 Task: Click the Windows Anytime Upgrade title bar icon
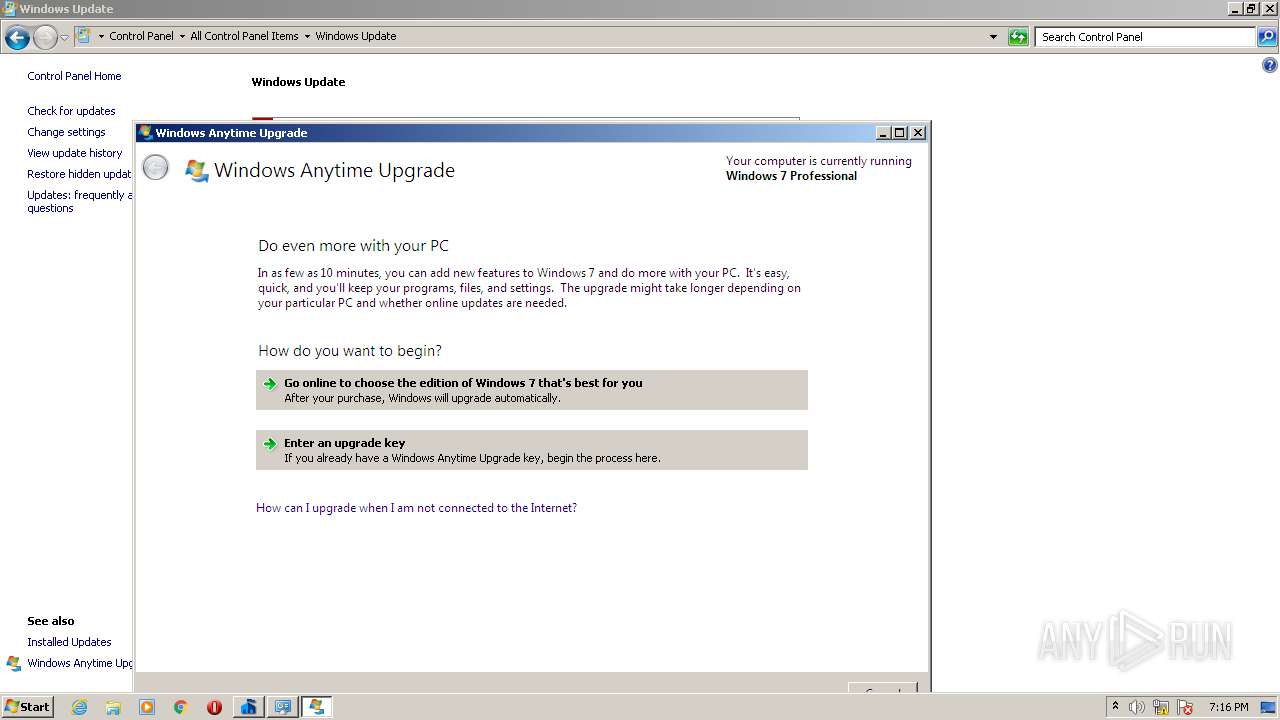click(146, 132)
